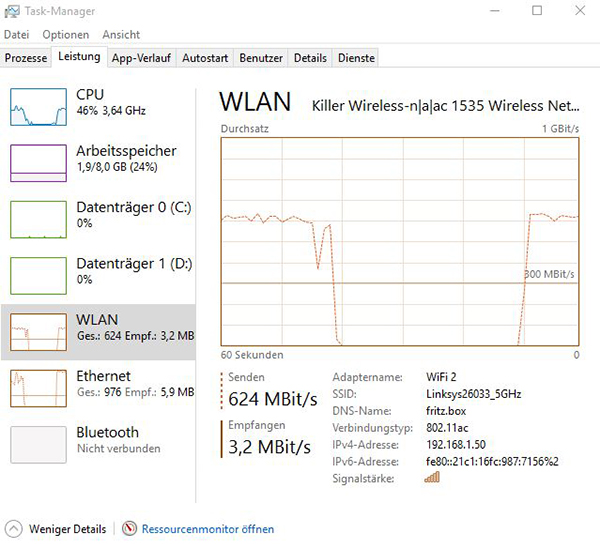Click the Weniger Details collapse arrow
The height and width of the screenshot is (549, 600).
[13, 529]
